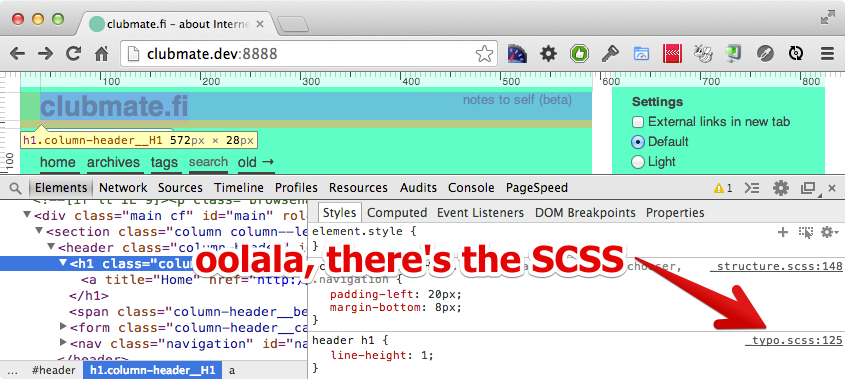The height and width of the screenshot is (379, 845).
Task: Open Chrome hamburger menu
Action: click(x=827, y=53)
